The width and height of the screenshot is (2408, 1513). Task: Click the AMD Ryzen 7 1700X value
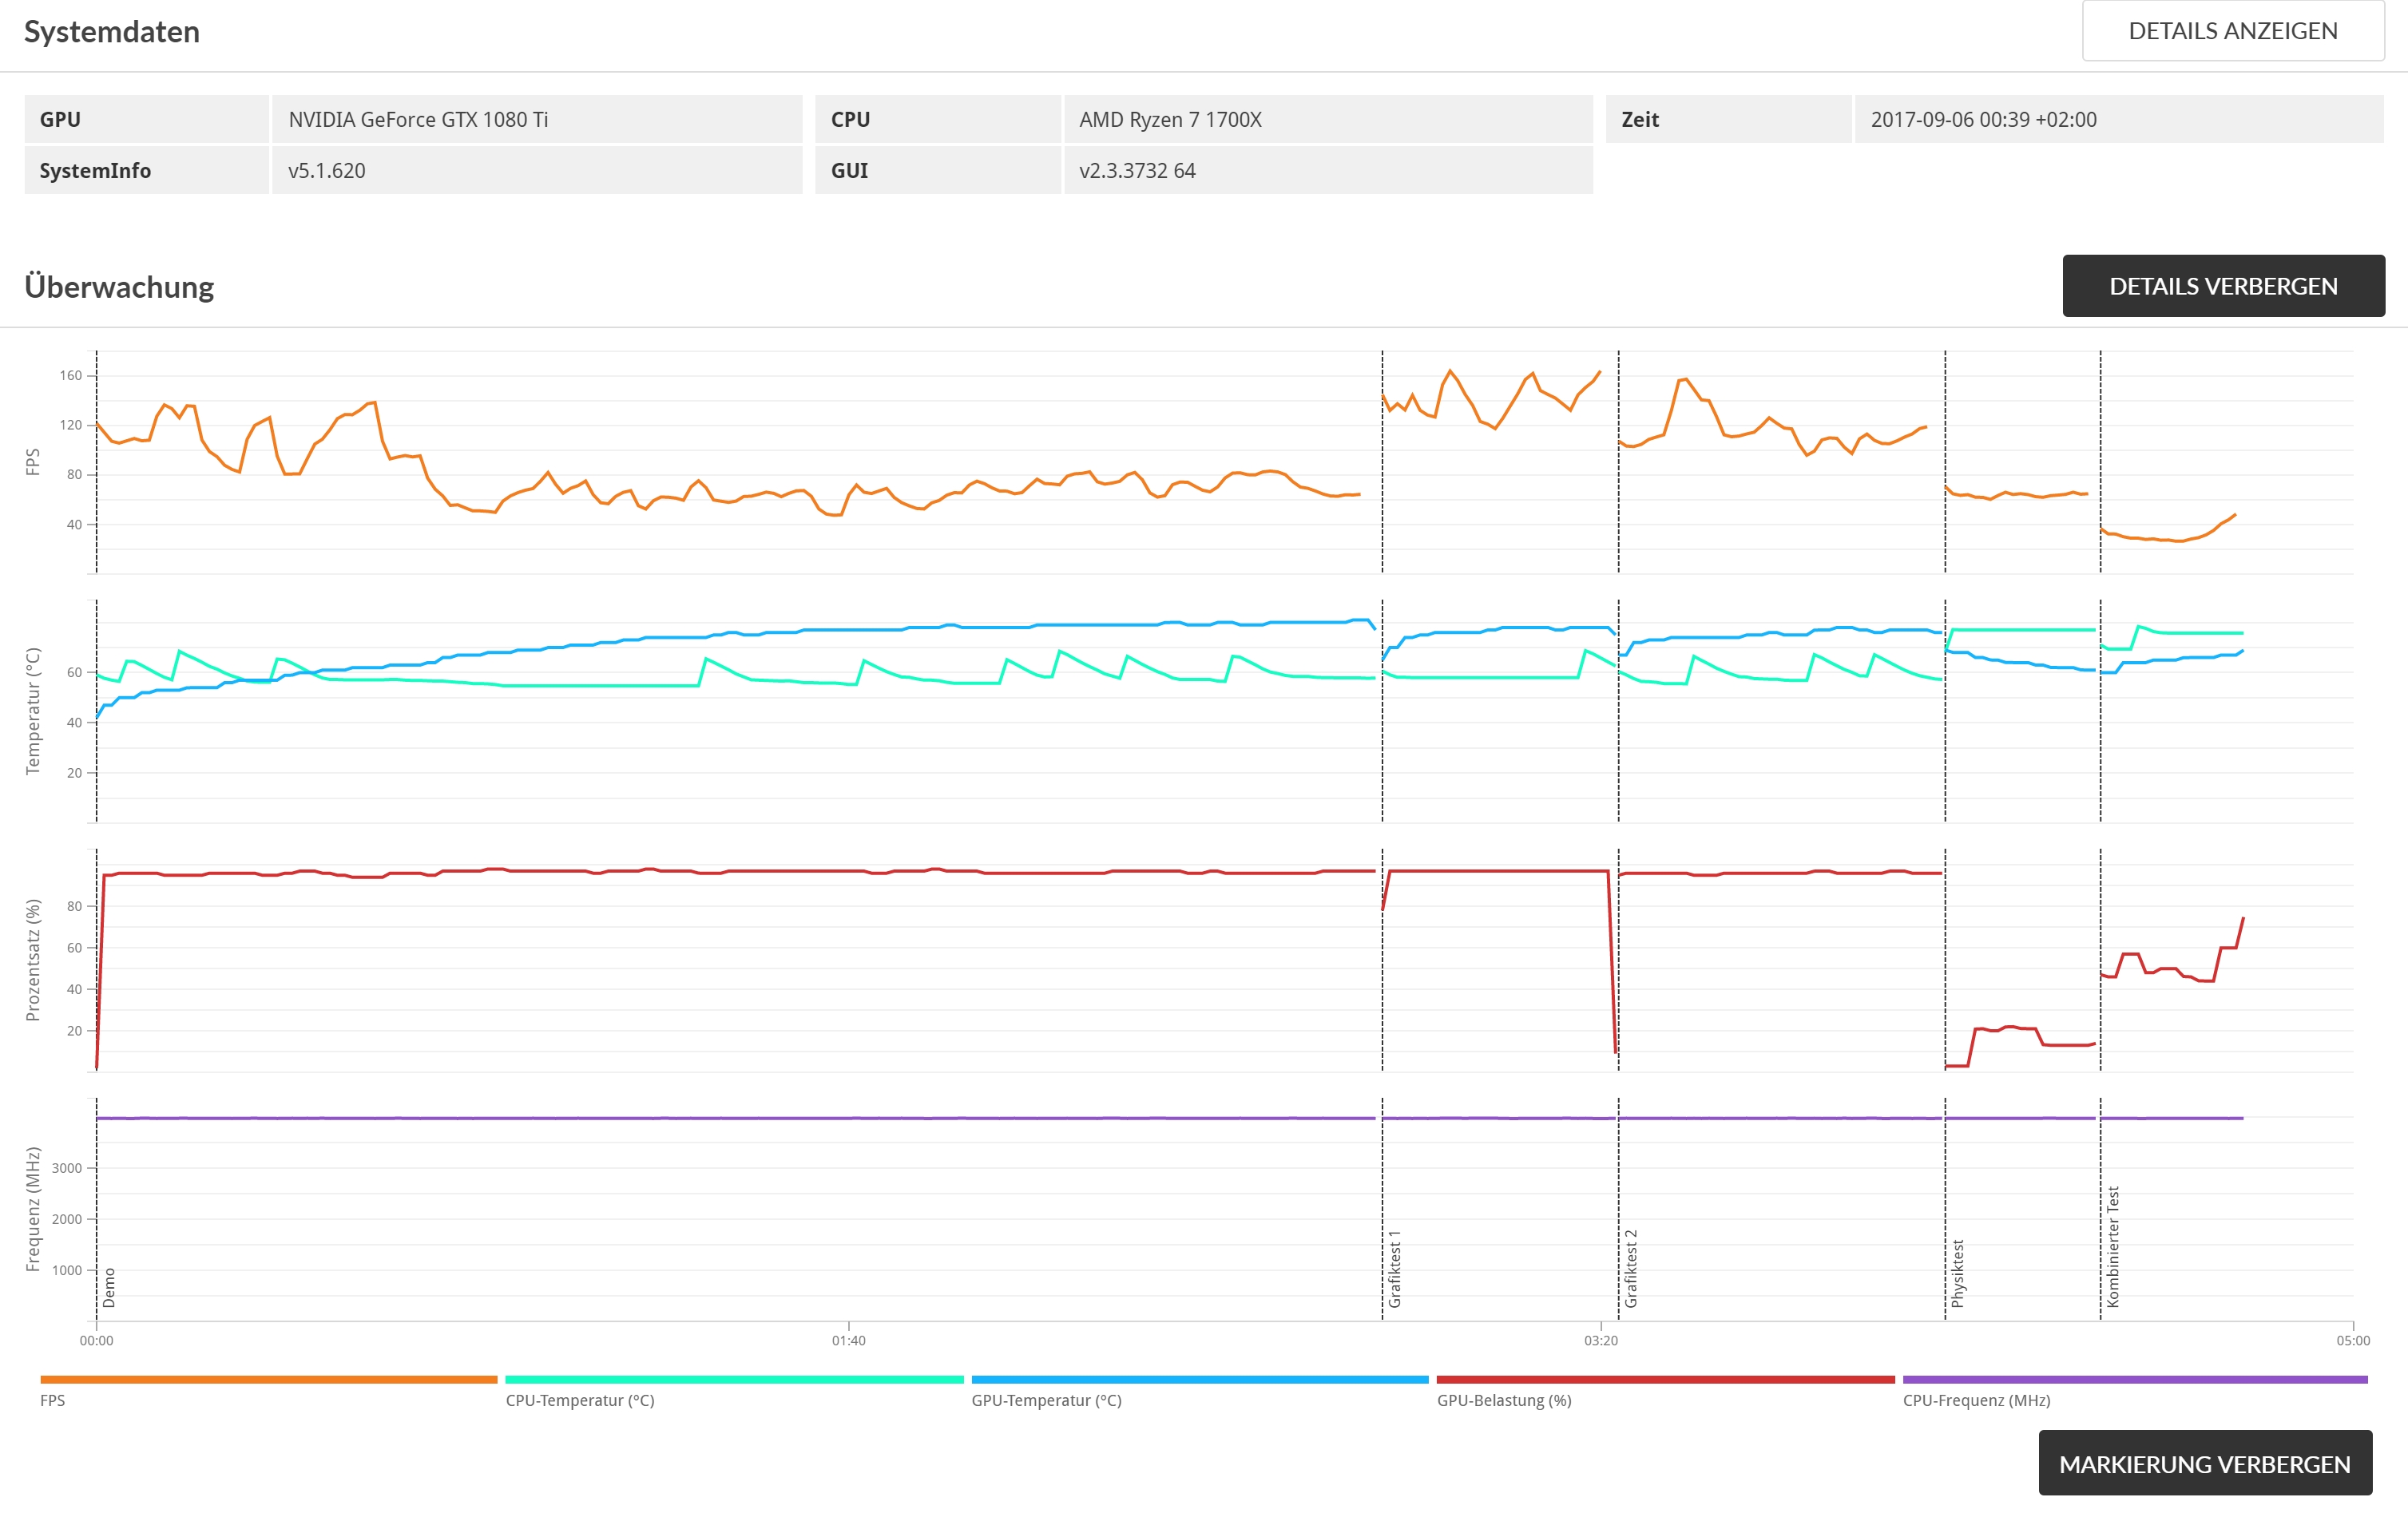(1170, 119)
